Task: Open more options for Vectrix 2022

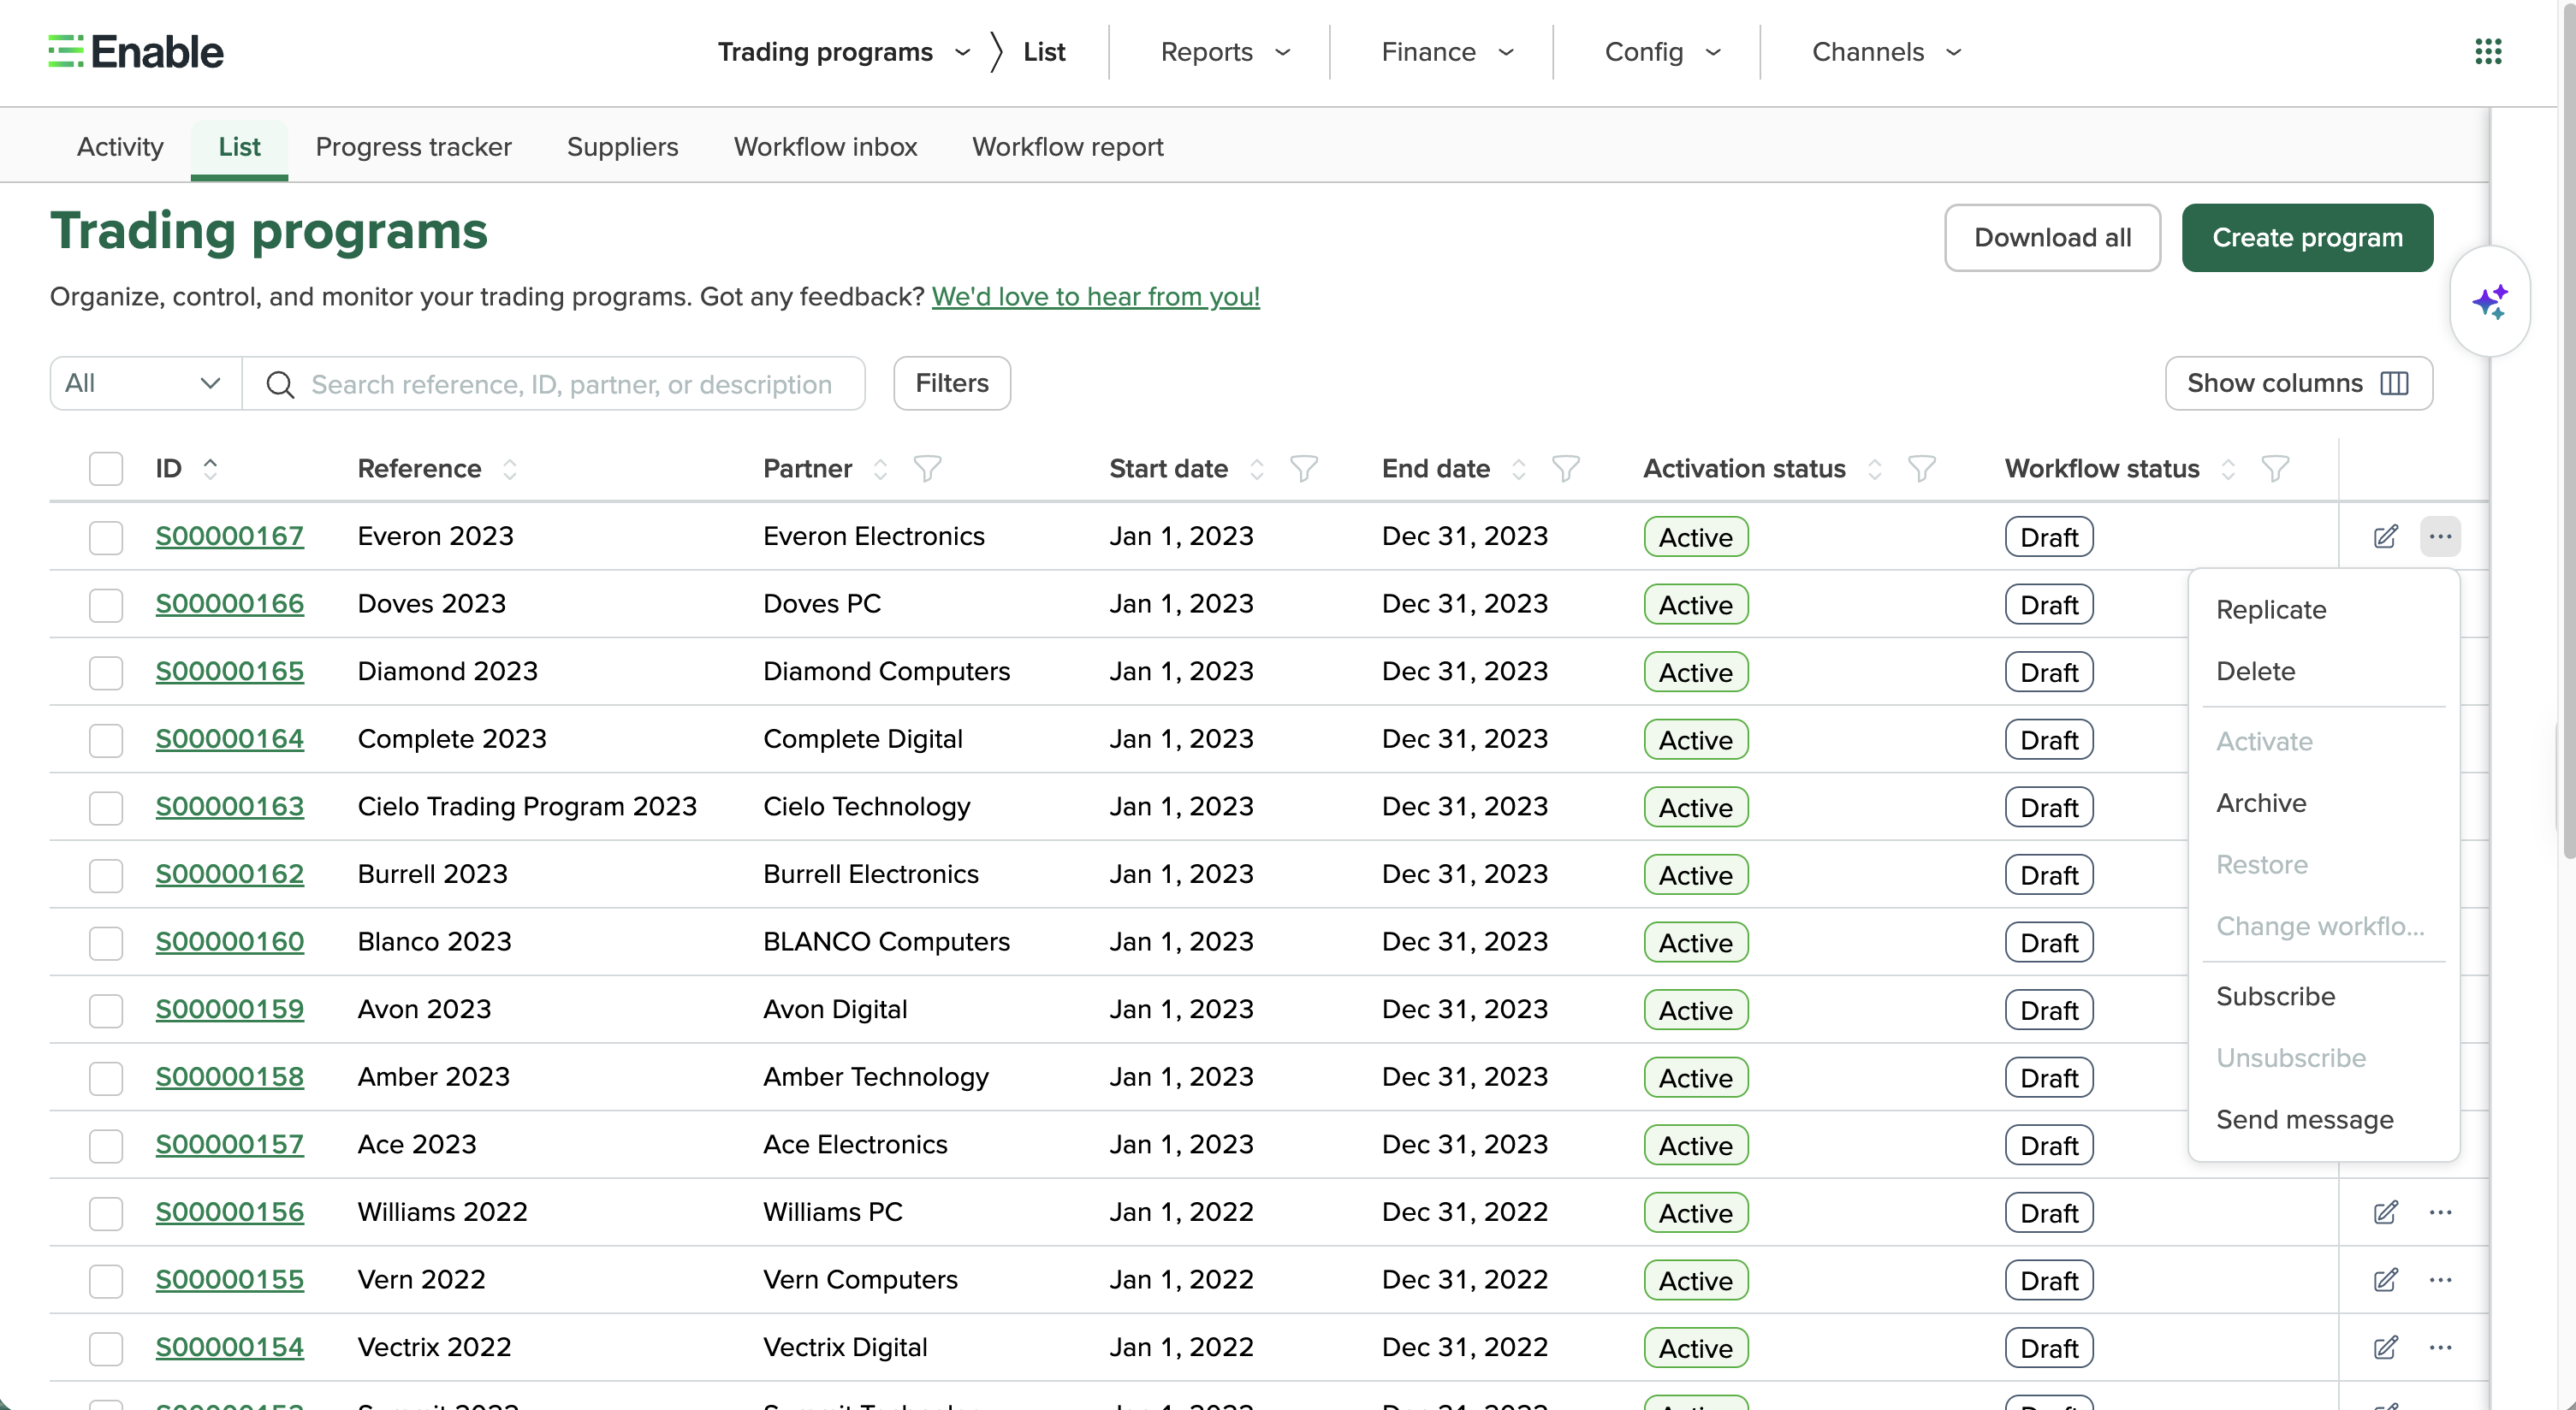Action: 2440,1347
